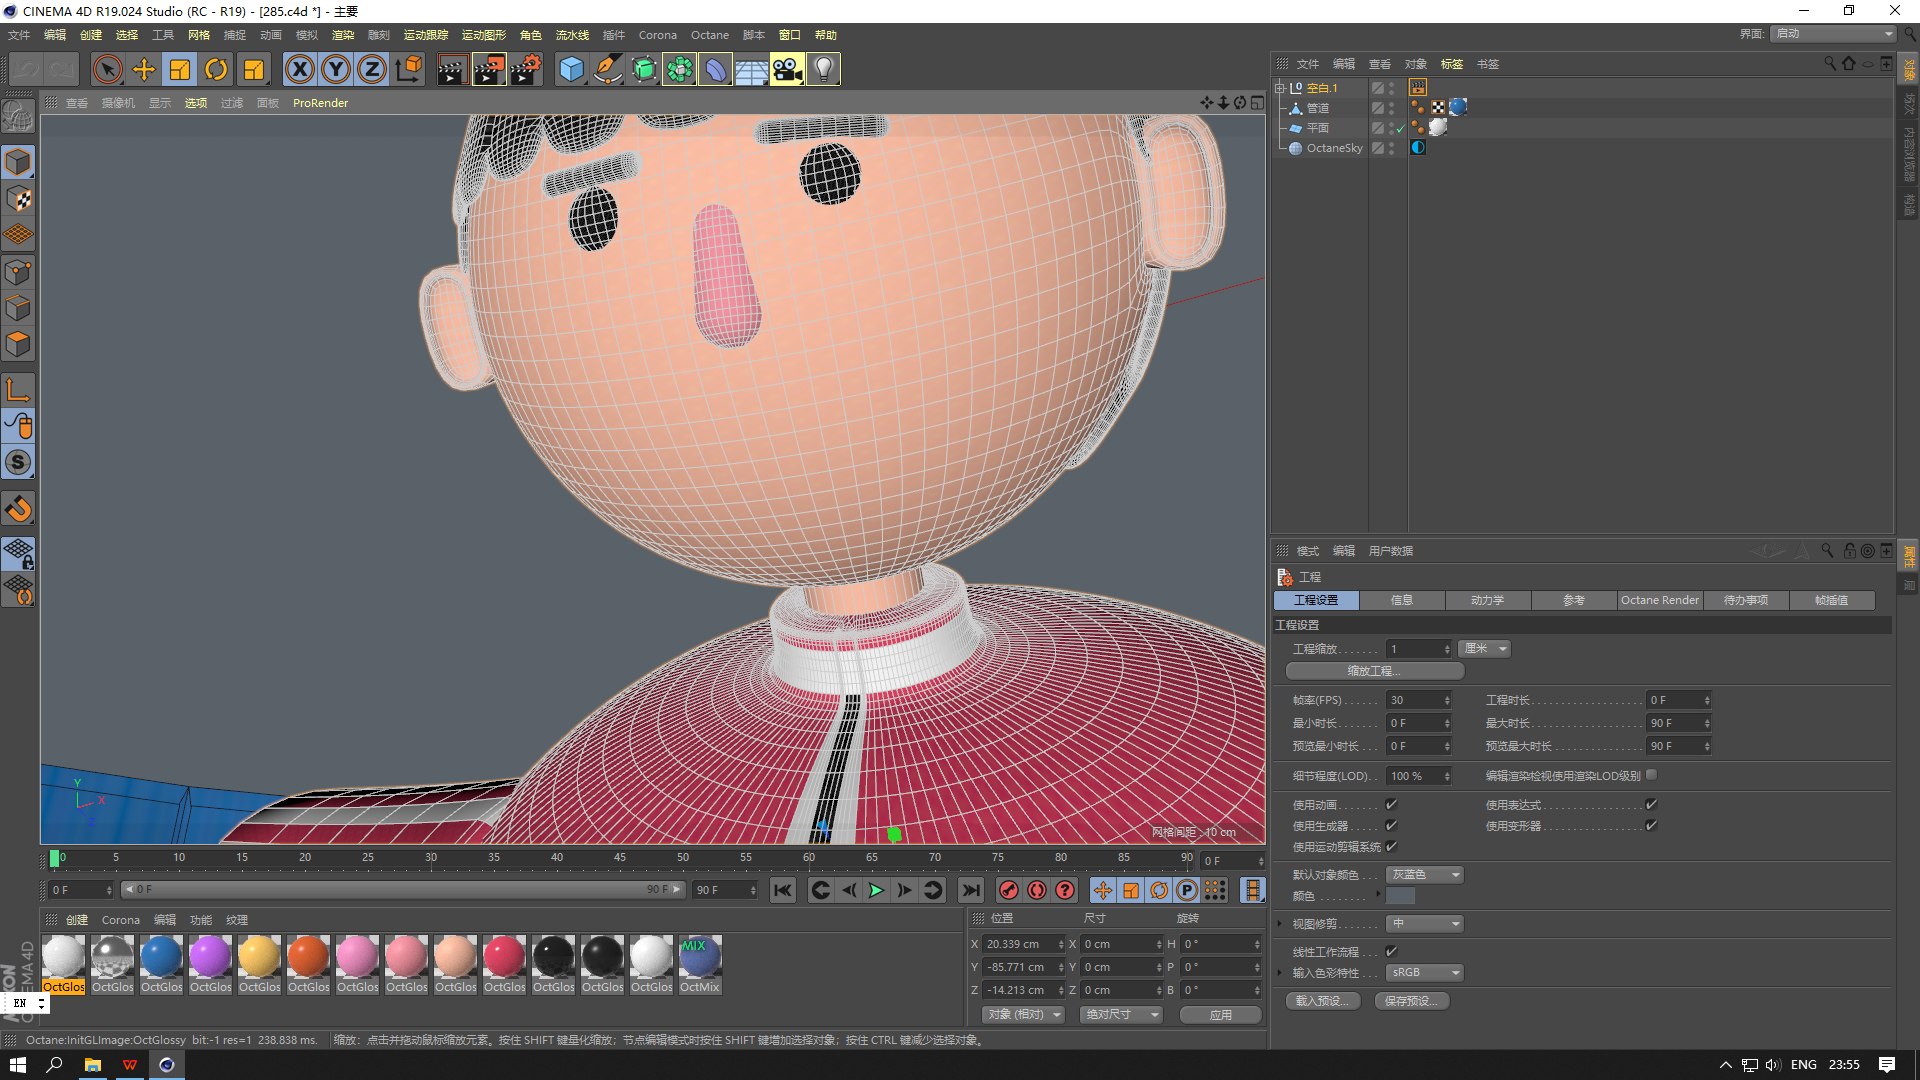Expand the 空白.1 object tree node
Image resolution: width=1920 pixels, height=1080 pixels.
1279,88
